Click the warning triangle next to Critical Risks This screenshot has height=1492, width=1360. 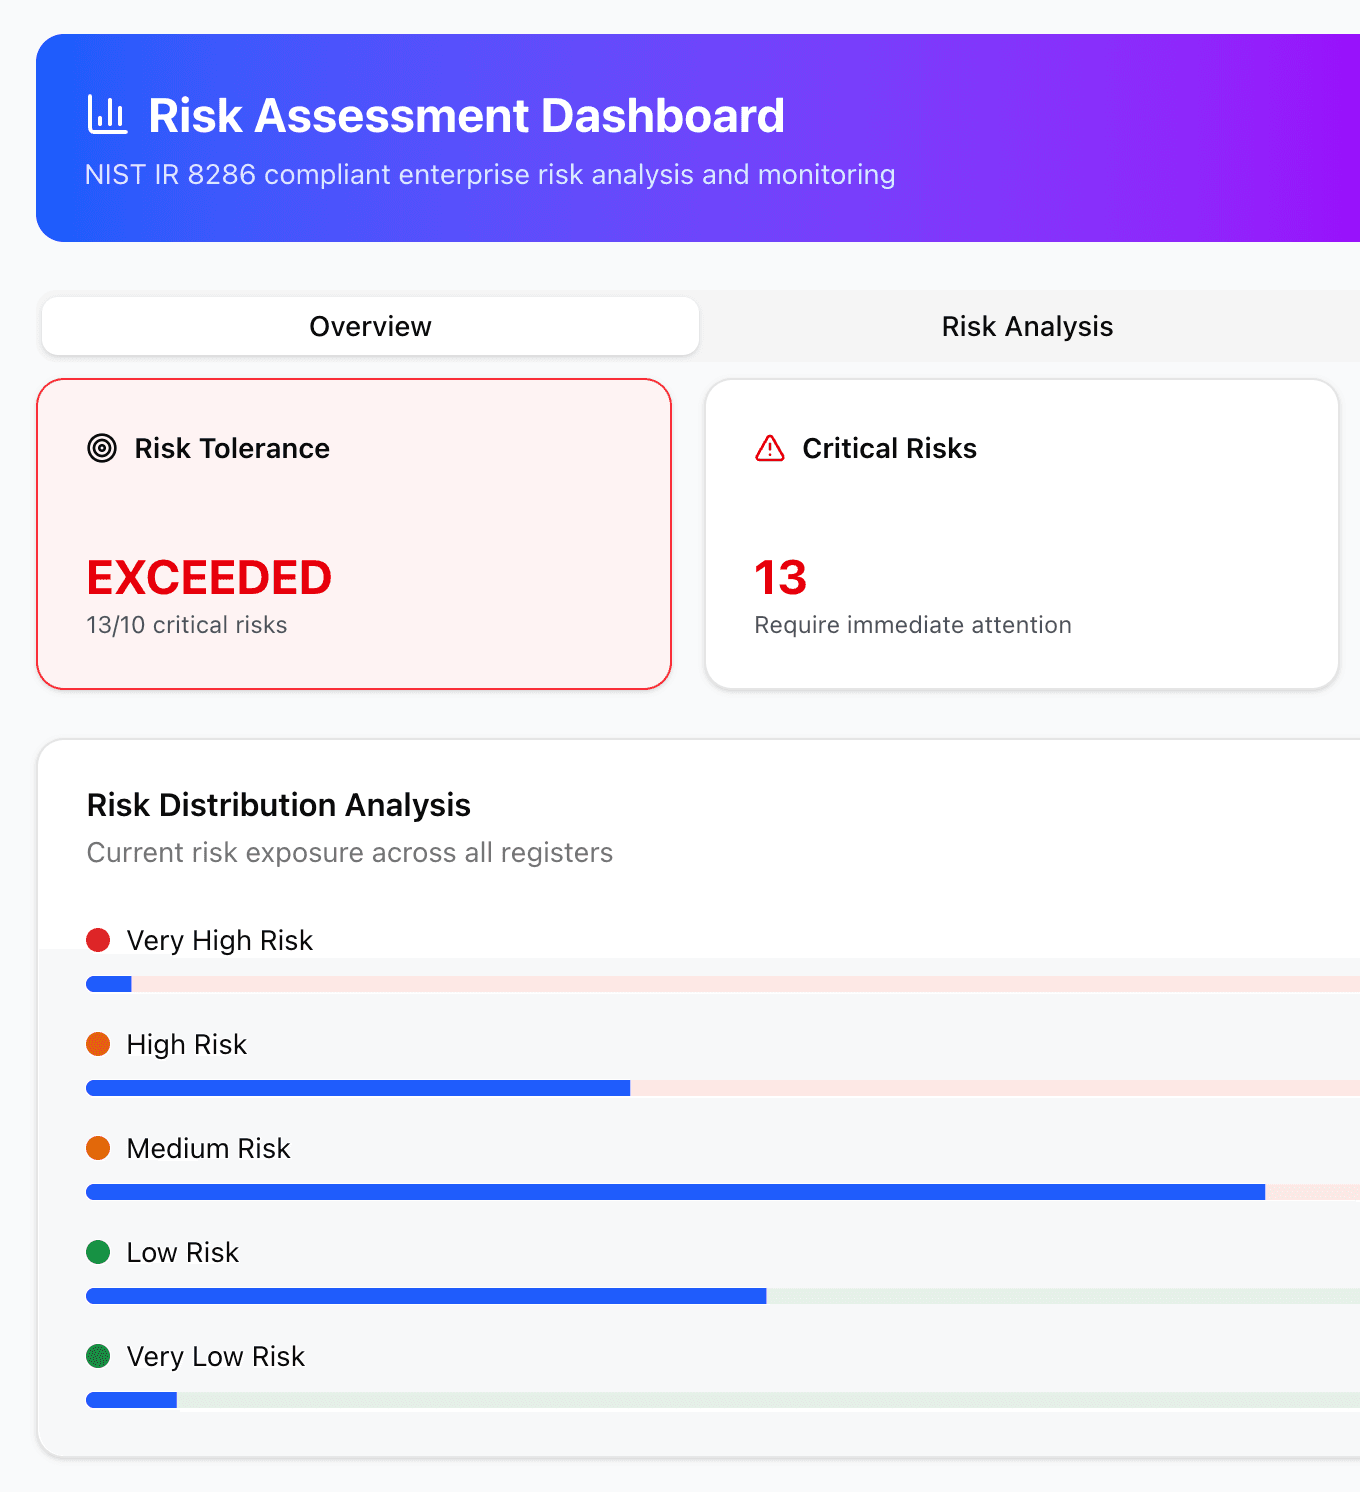(768, 449)
